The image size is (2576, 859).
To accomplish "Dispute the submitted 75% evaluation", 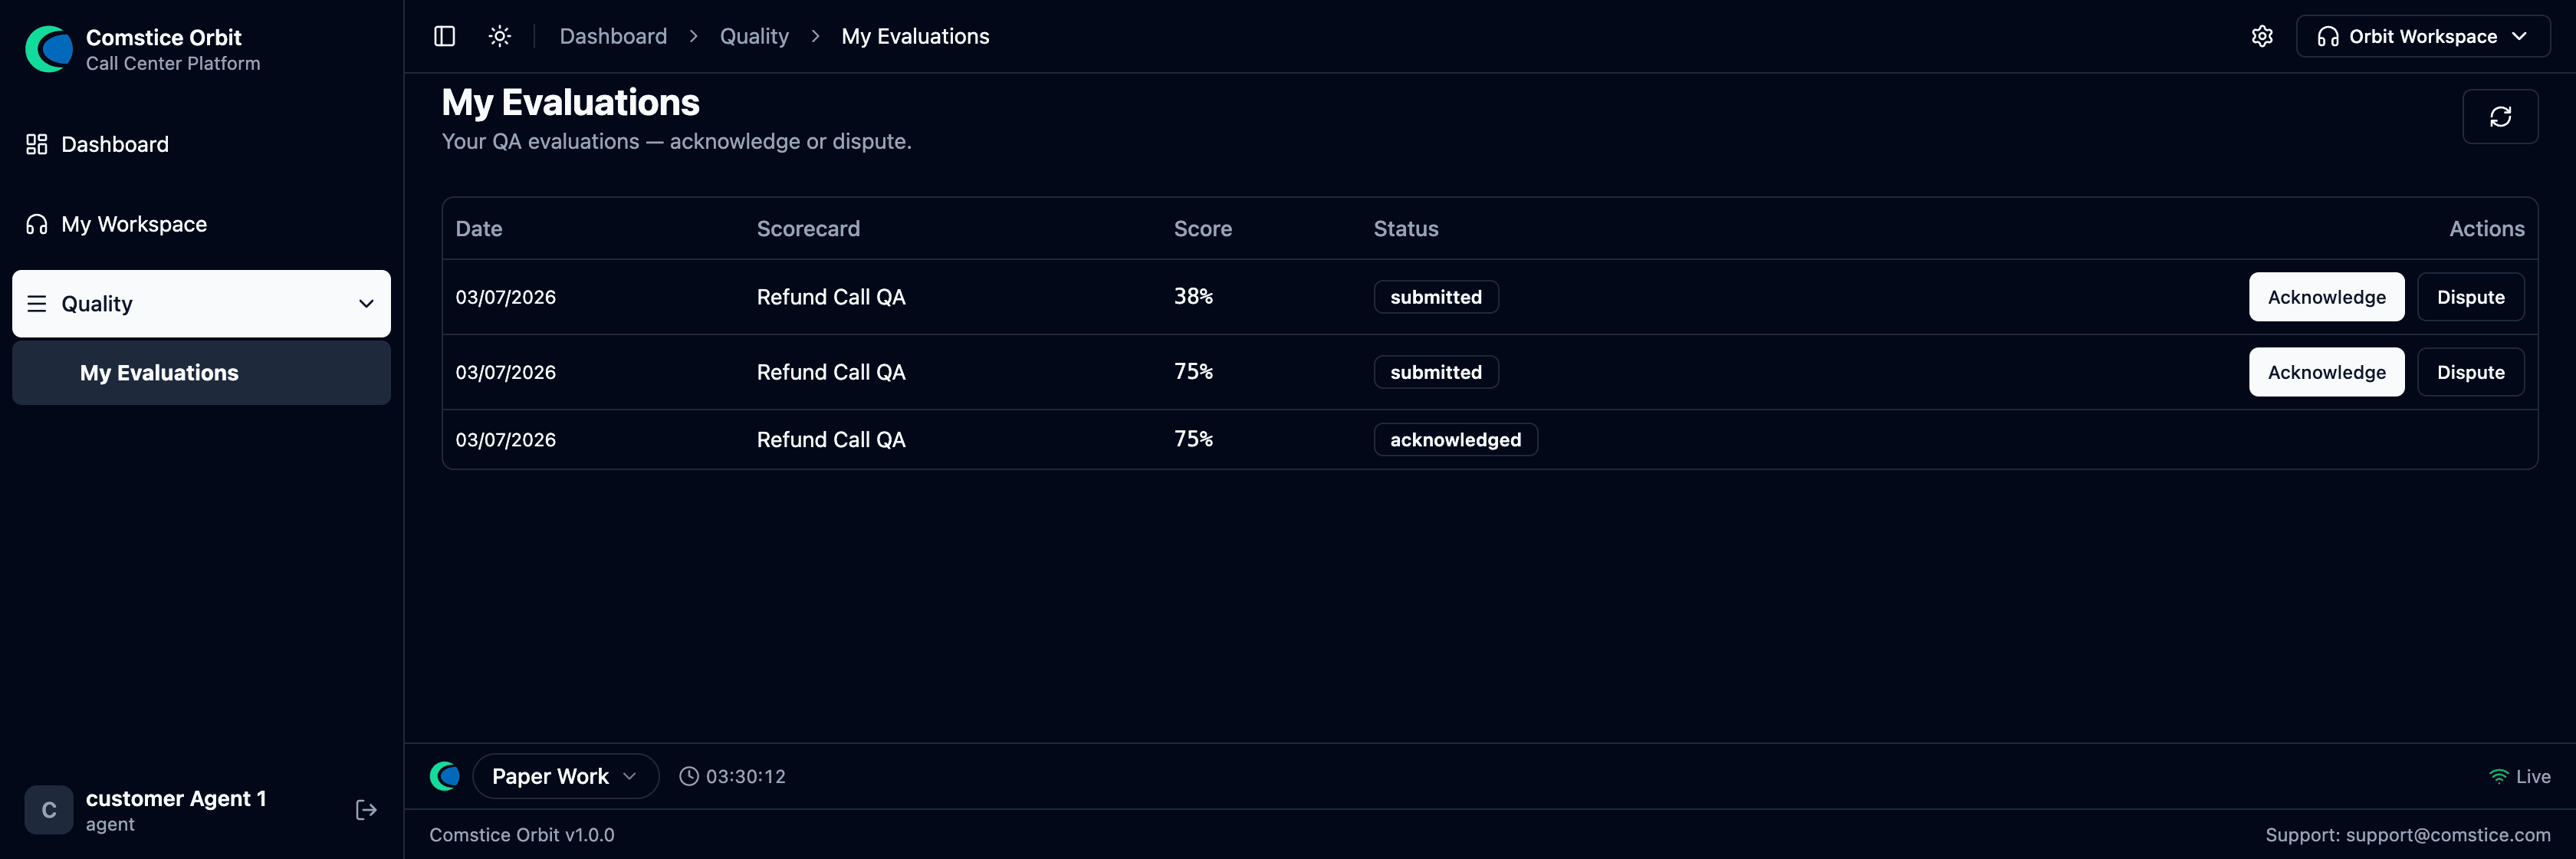I will 2470,372.
